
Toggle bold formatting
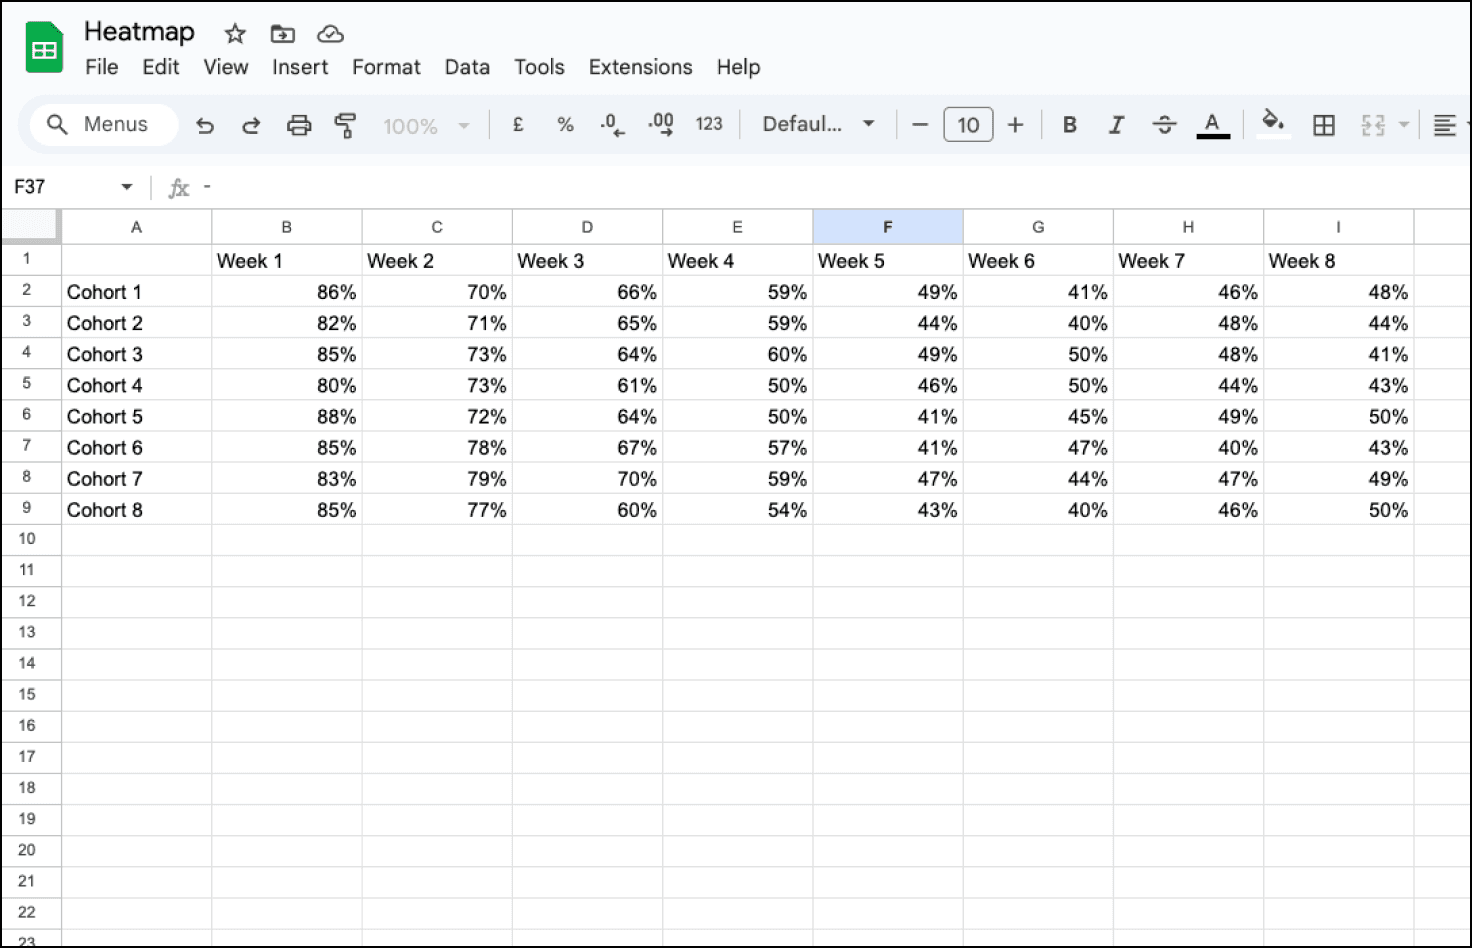[1069, 125]
